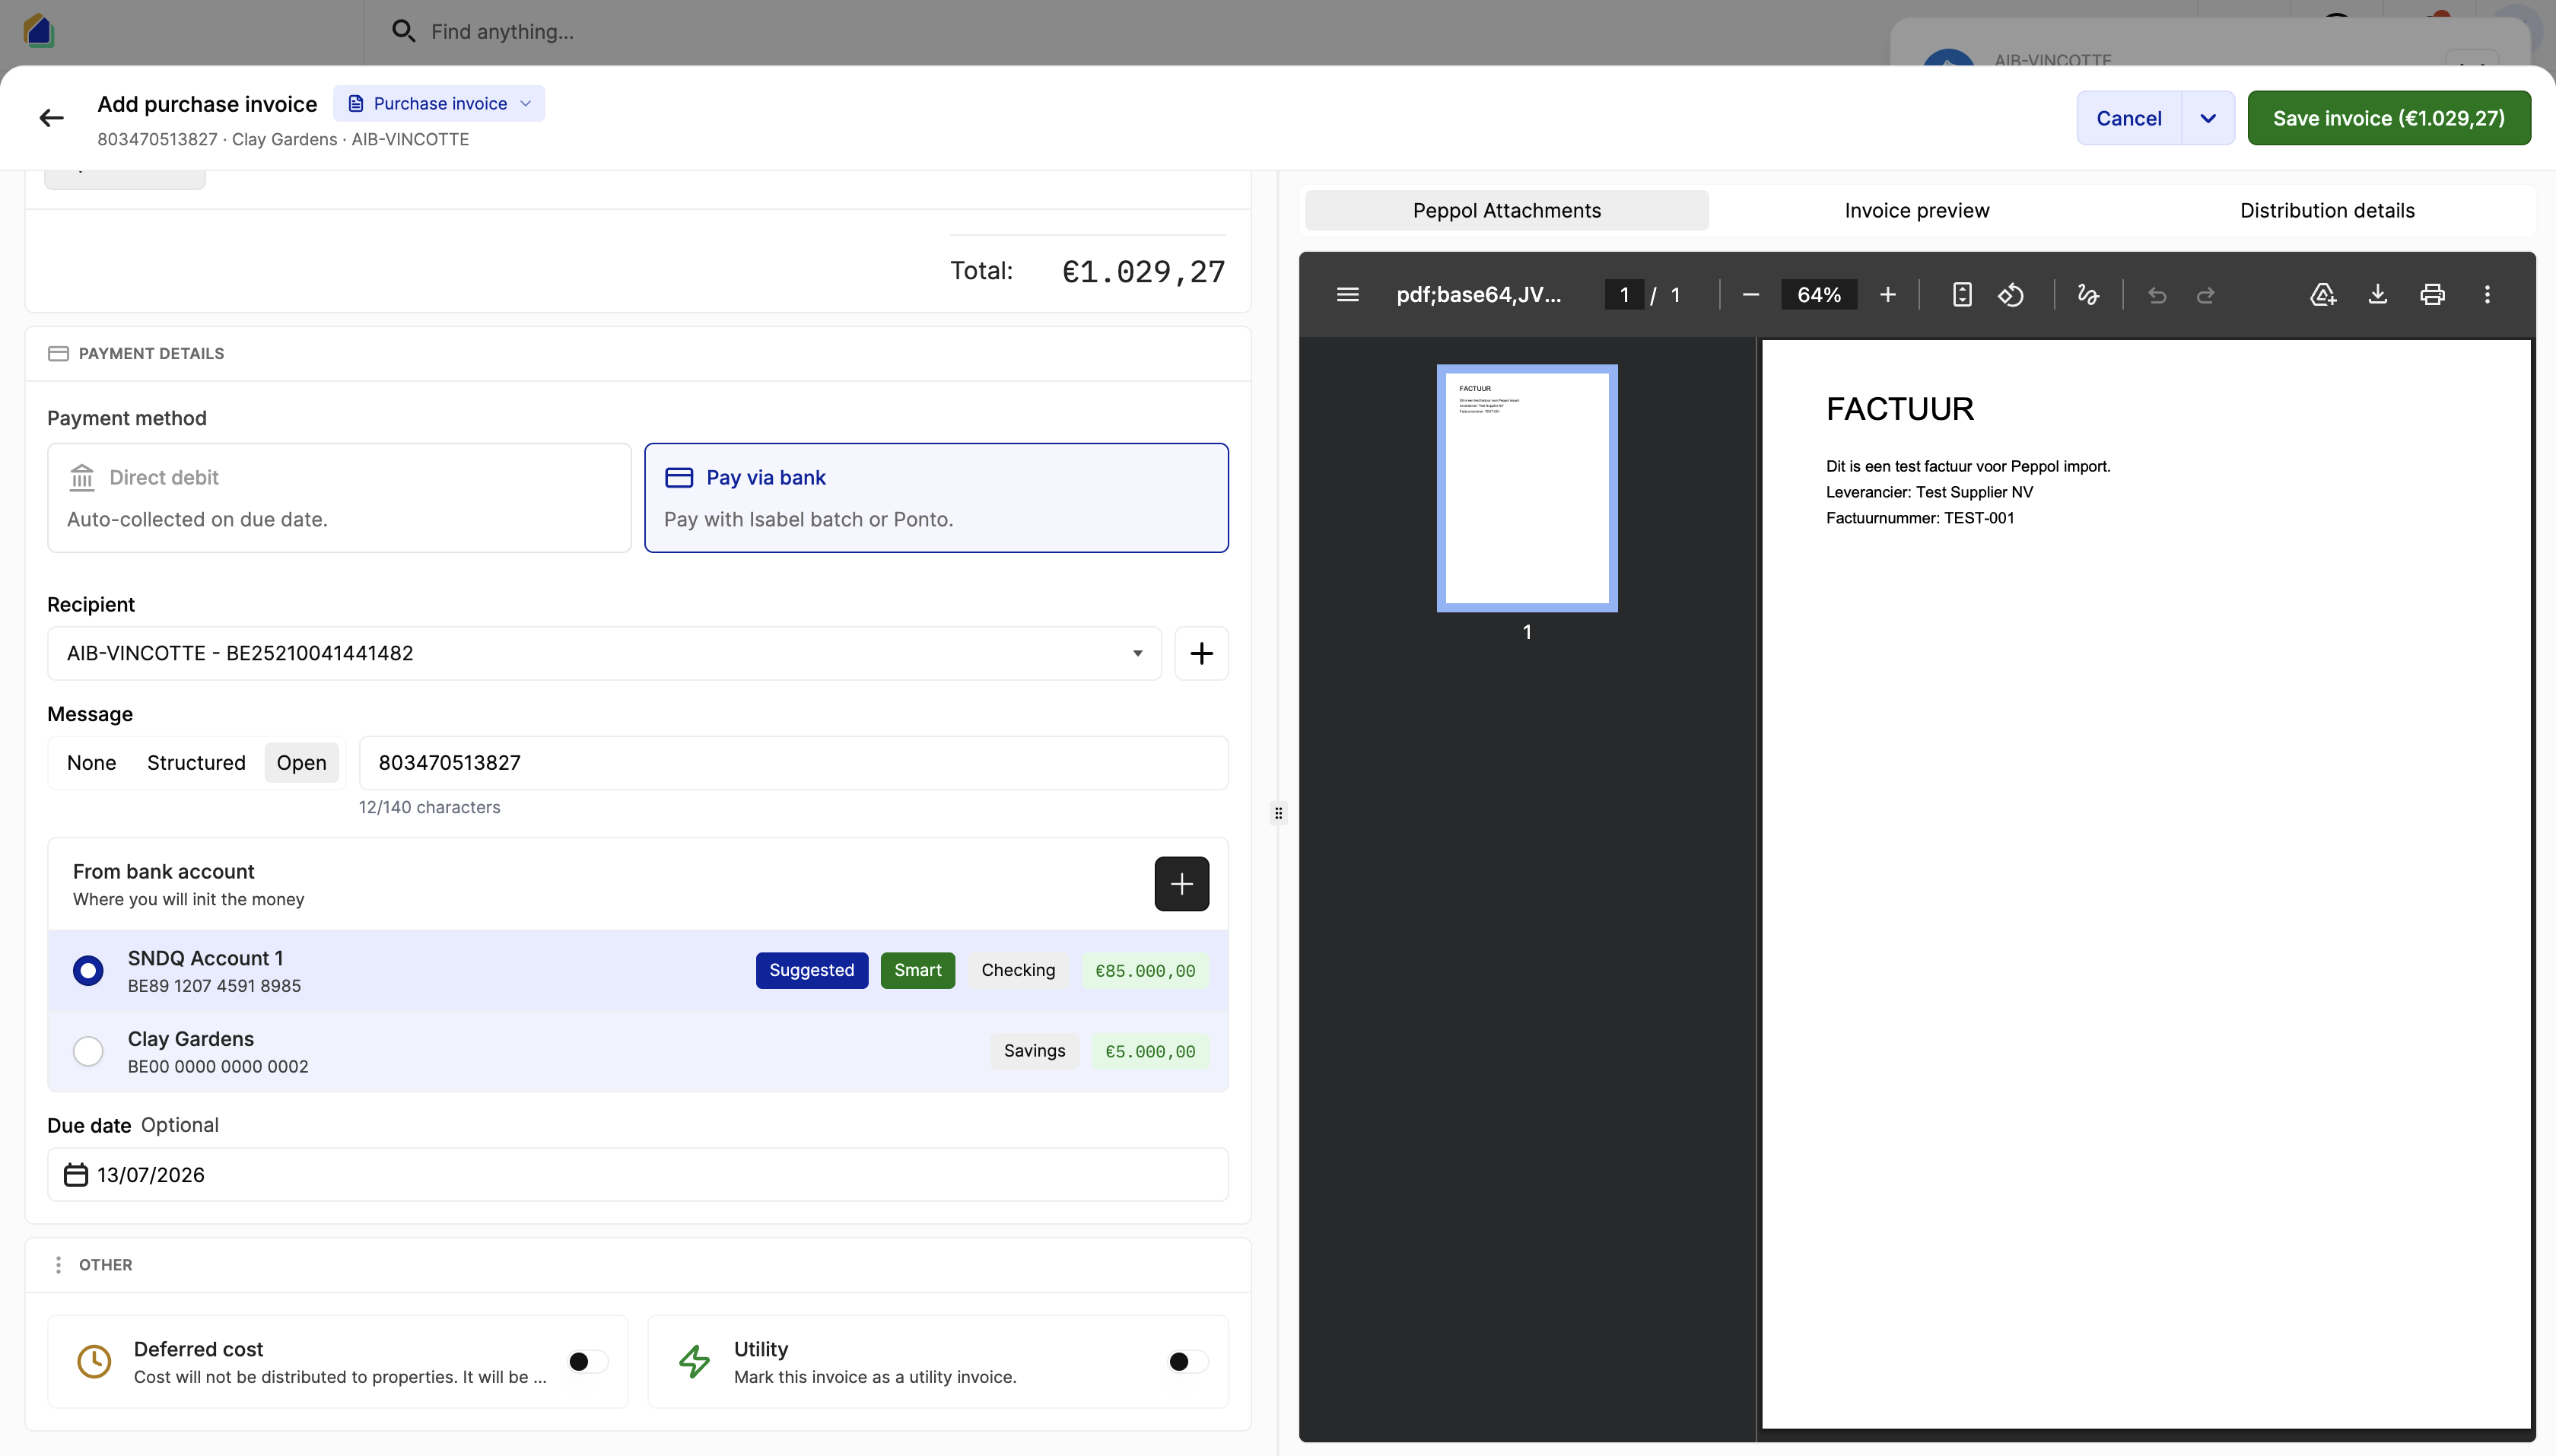The height and width of the screenshot is (1456, 2556).
Task: Click the app home logo
Action: coord(38,31)
